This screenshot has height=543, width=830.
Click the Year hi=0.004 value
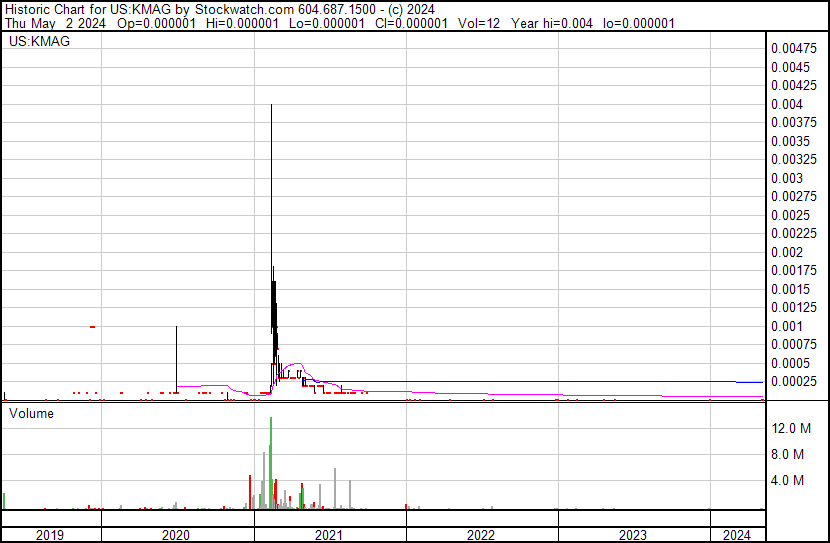552,23
